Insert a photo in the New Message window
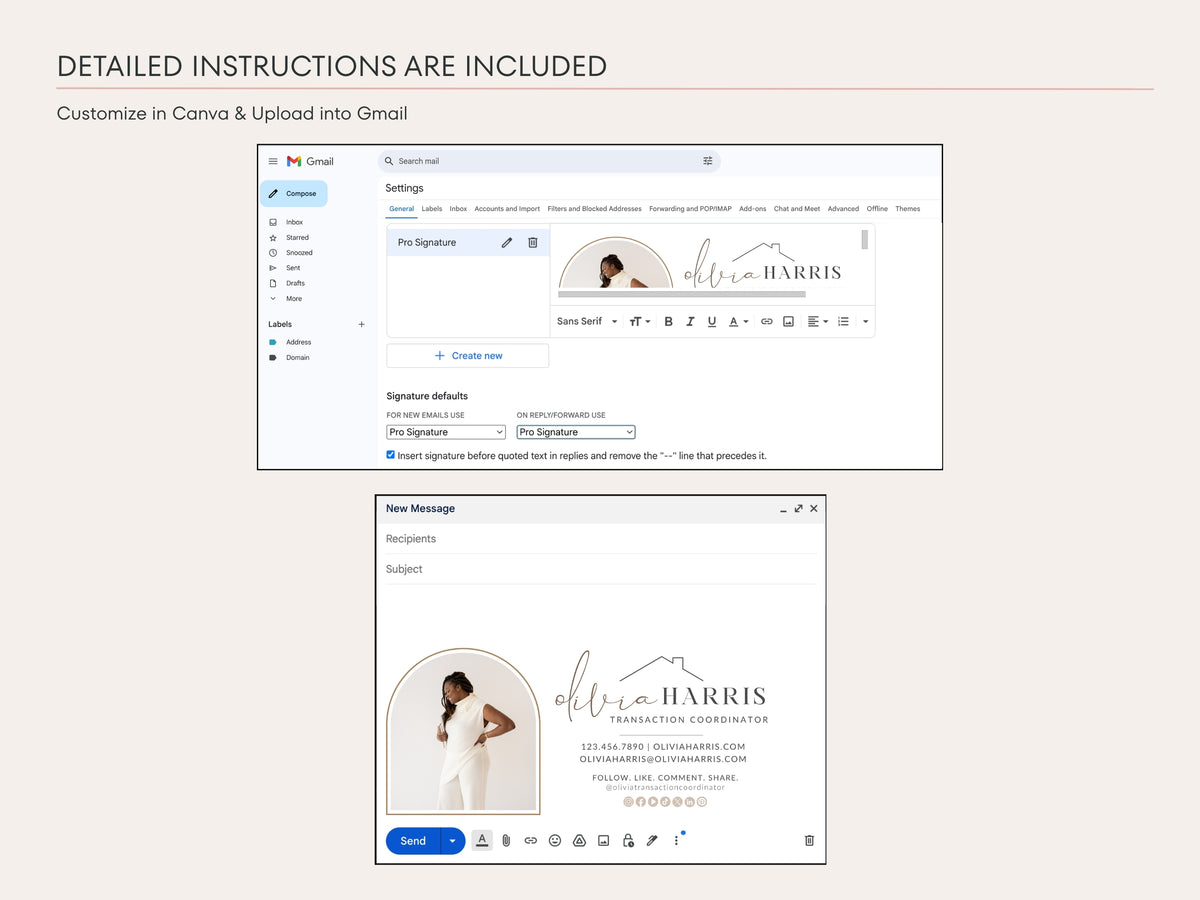 click(603, 841)
